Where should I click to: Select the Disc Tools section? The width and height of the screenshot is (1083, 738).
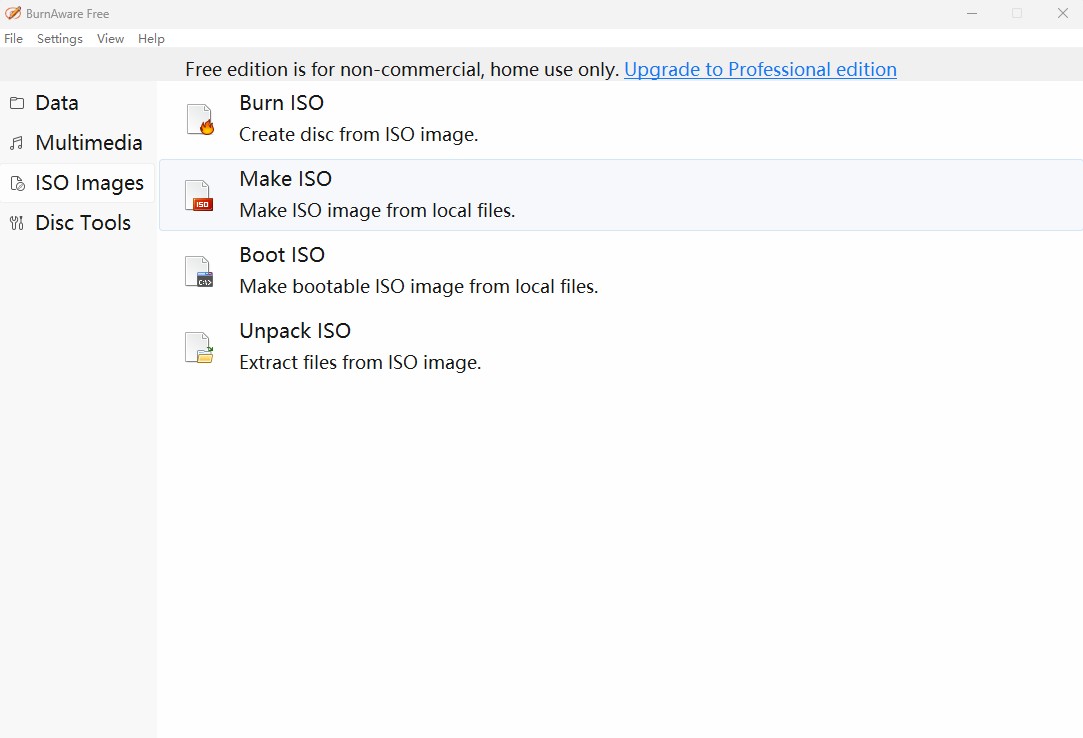point(83,222)
